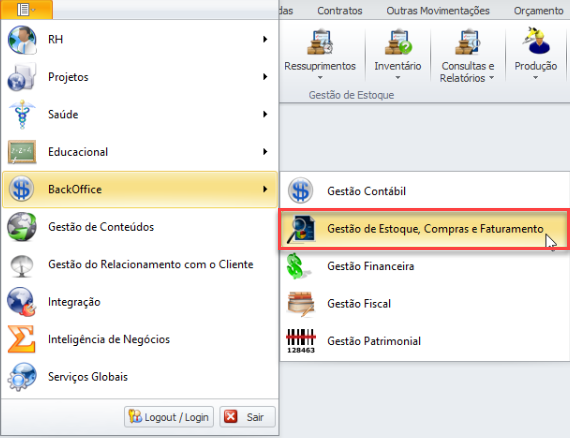Expand the Educacional submenu arrow
Image resolution: width=570 pixels, height=438 pixels.
pos(265,152)
